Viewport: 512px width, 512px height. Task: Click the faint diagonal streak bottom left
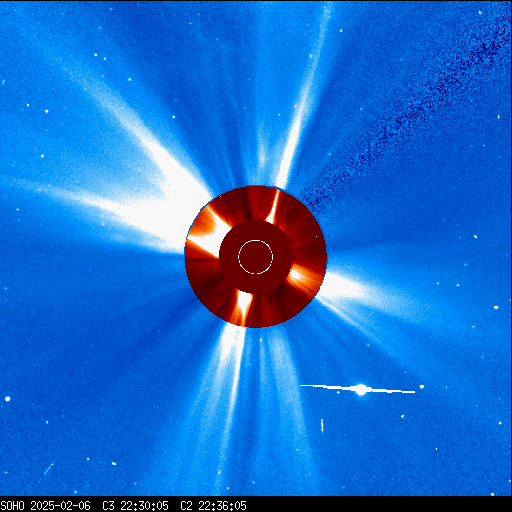[x=49, y=469]
